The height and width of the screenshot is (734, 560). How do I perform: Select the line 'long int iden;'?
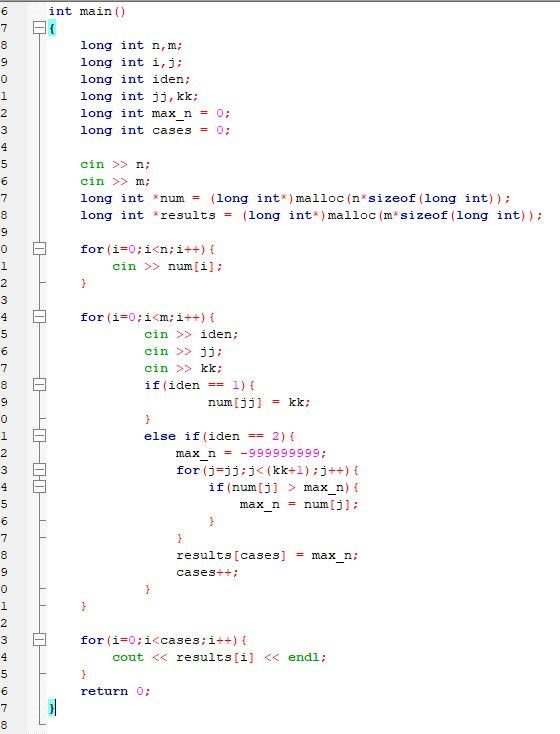coord(135,79)
